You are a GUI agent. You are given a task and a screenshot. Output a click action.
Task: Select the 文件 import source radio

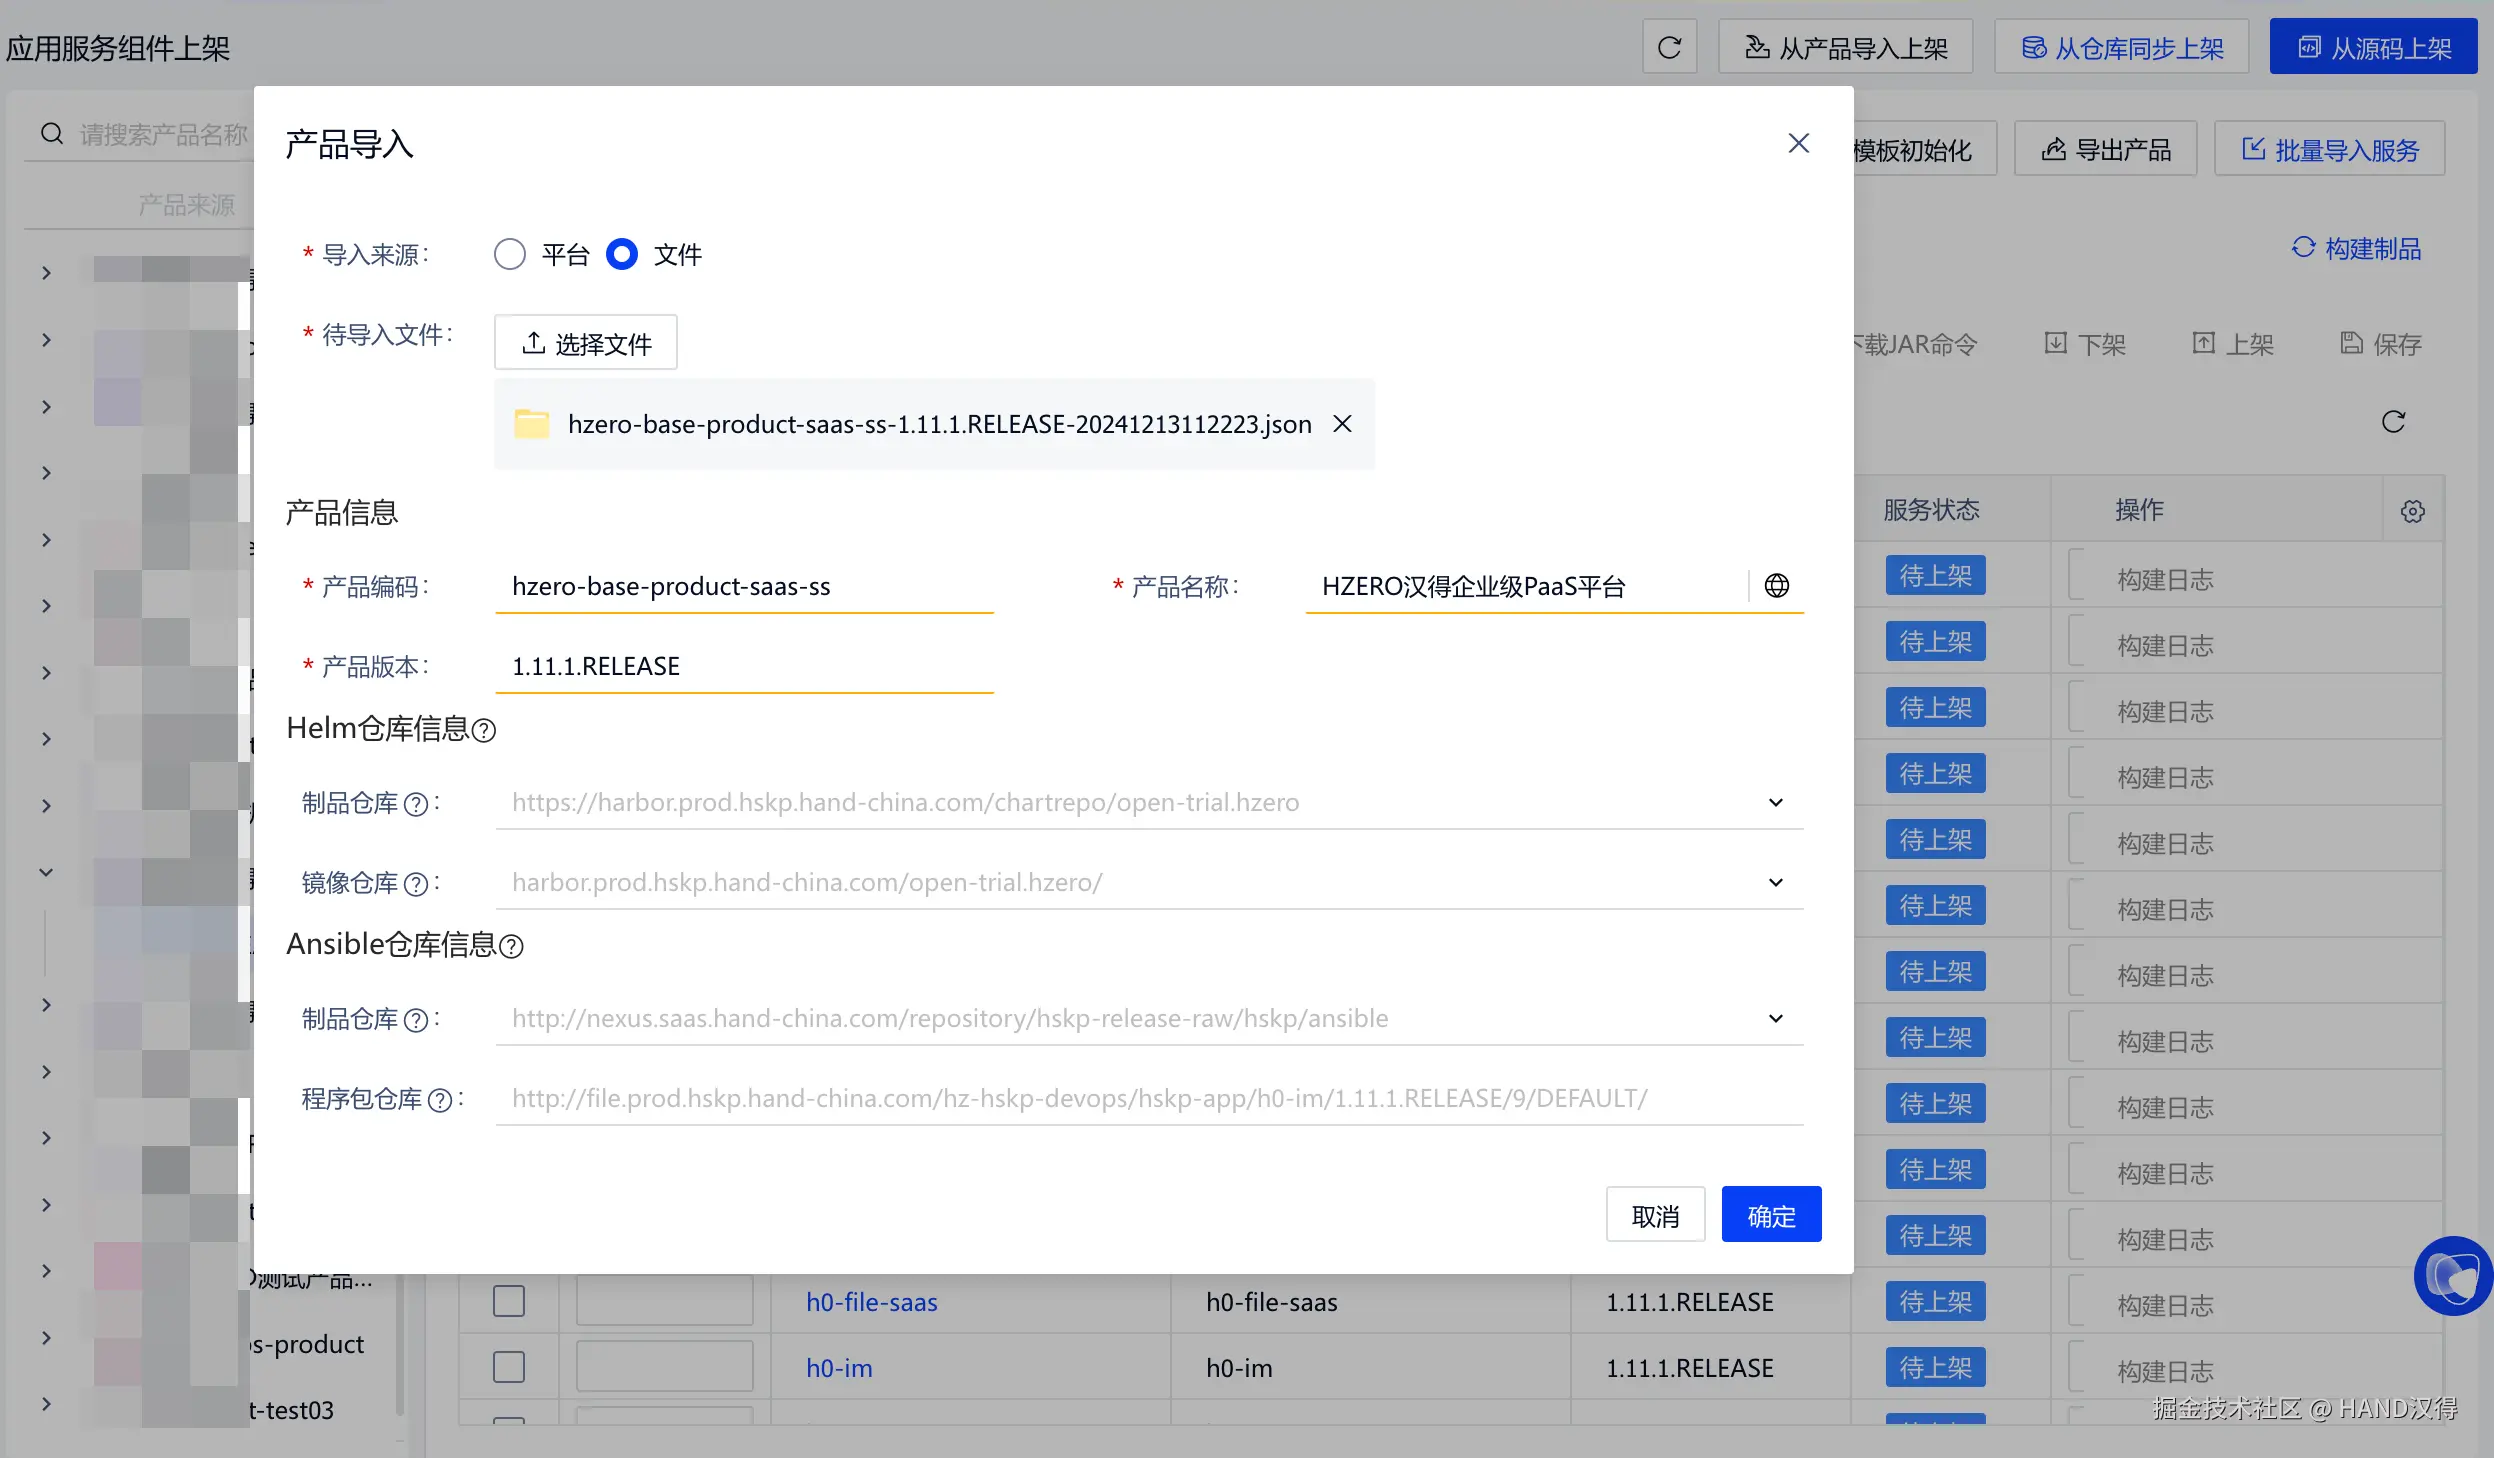pos(622,254)
